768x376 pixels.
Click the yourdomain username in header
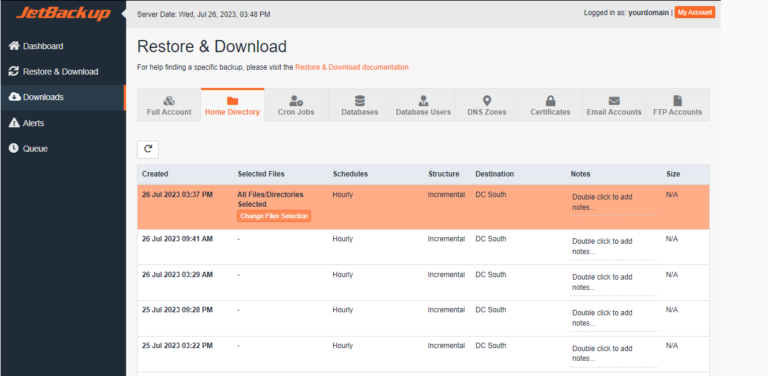pos(648,13)
